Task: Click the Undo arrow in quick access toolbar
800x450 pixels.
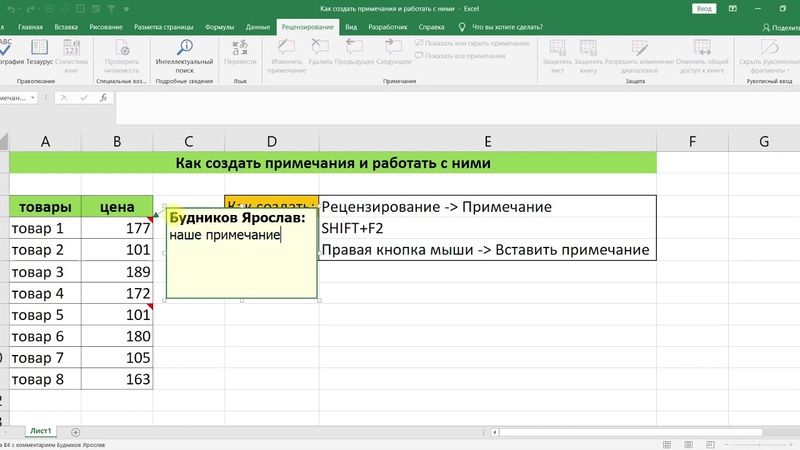Action: [x=11, y=9]
